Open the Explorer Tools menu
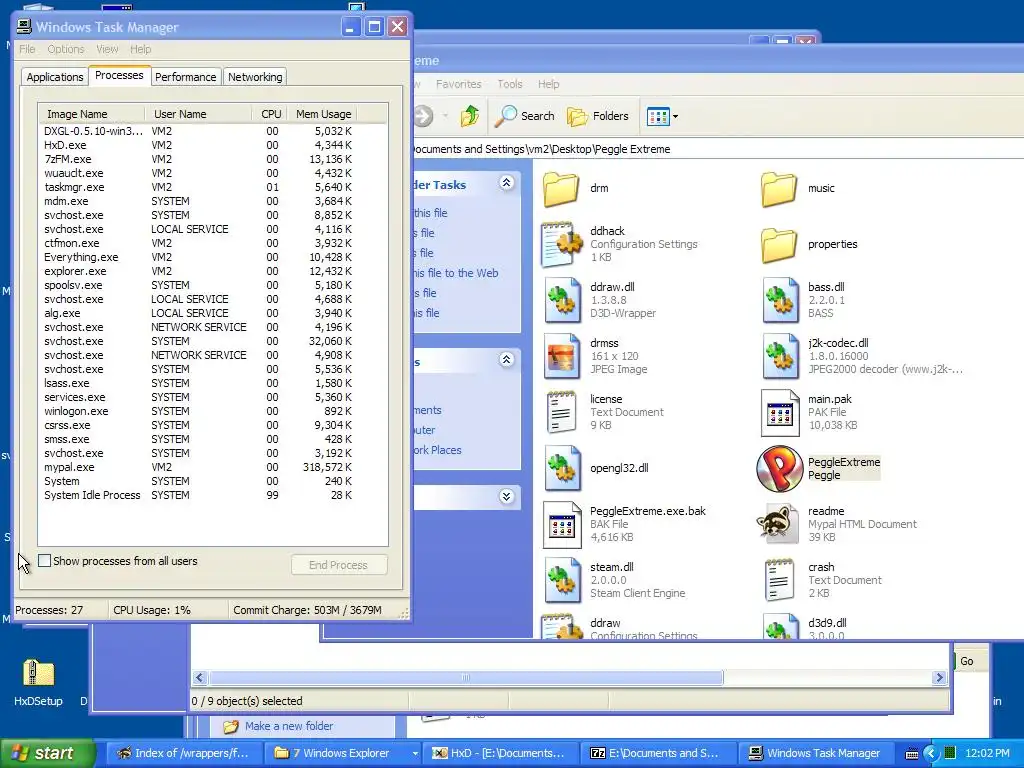The height and width of the screenshot is (768, 1024). pyautogui.click(x=509, y=84)
